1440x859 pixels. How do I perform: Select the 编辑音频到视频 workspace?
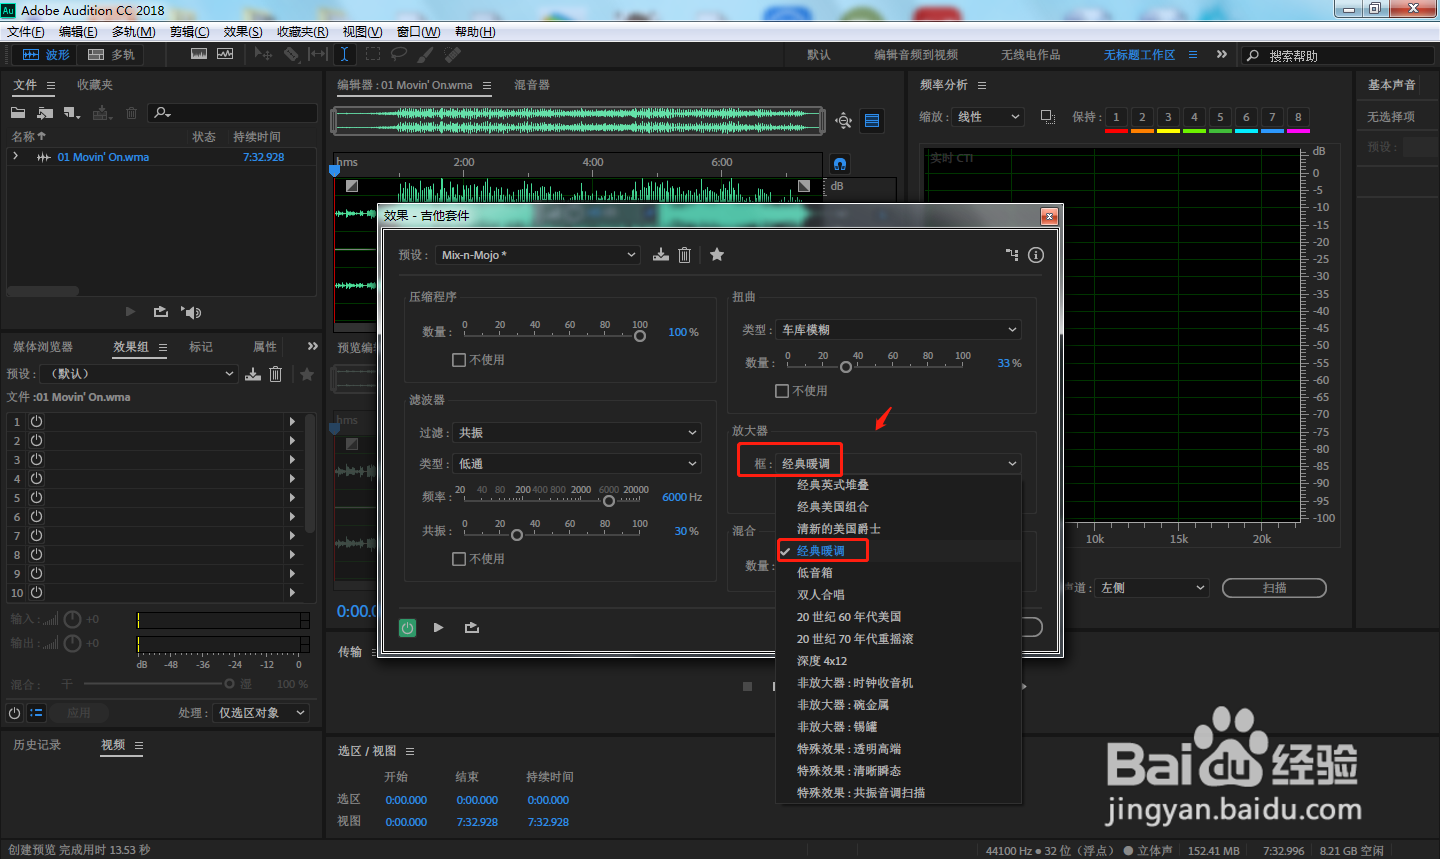pos(916,55)
